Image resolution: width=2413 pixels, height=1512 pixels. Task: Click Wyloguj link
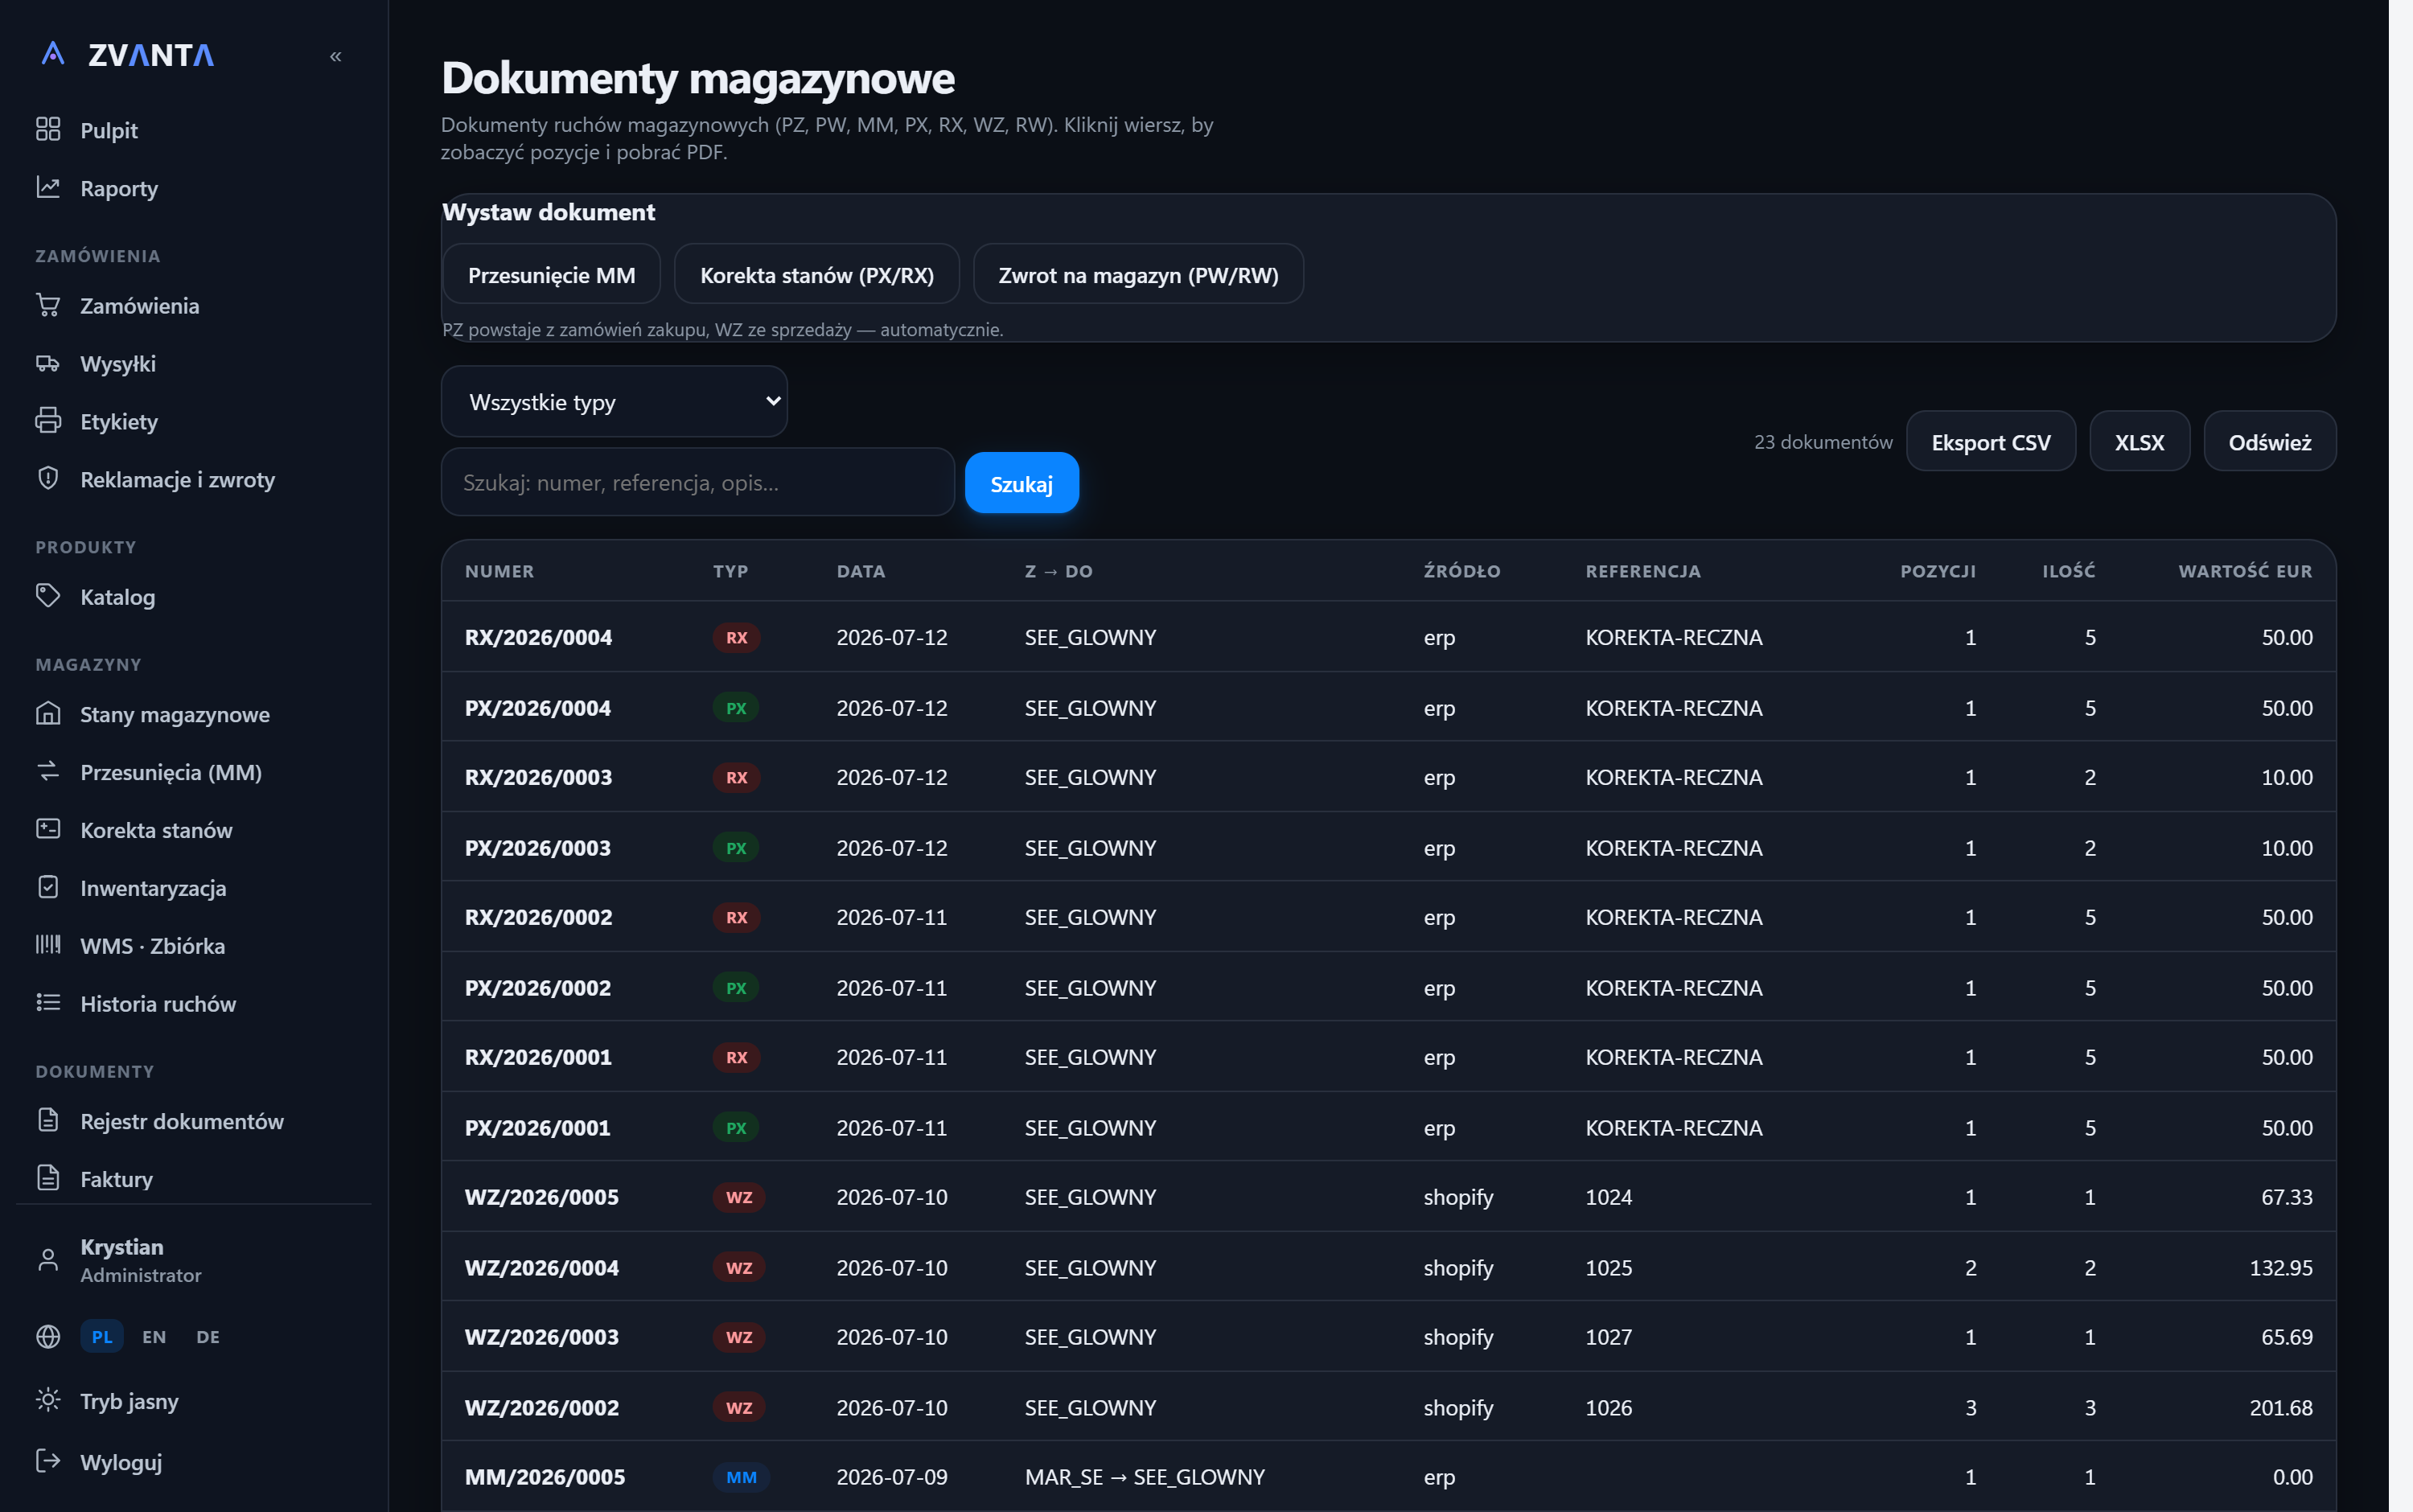click(x=121, y=1462)
